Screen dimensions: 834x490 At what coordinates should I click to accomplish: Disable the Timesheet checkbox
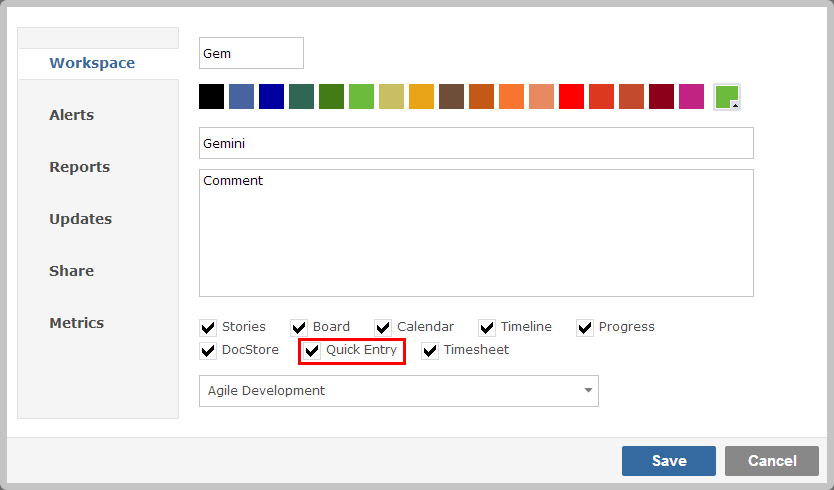tap(430, 351)
